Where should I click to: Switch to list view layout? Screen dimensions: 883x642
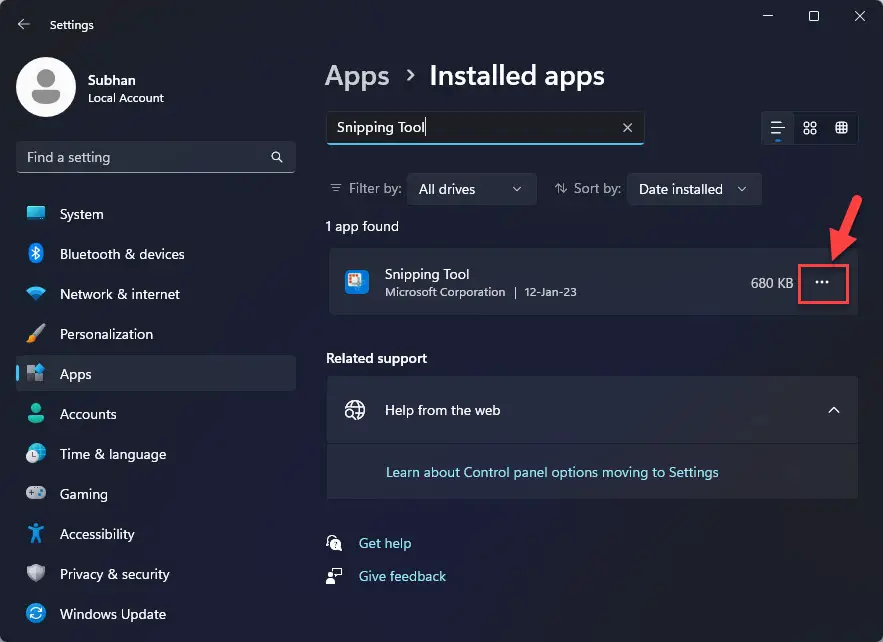[x=778, y=128]
